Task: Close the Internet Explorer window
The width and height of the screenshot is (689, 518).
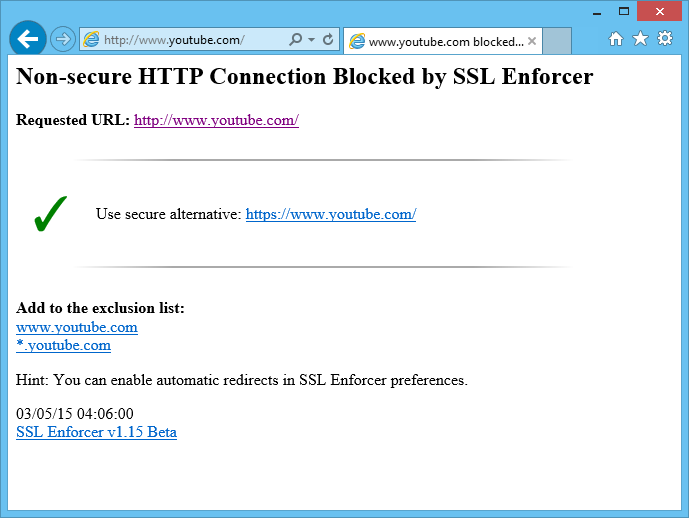Action: pos(659,11)
